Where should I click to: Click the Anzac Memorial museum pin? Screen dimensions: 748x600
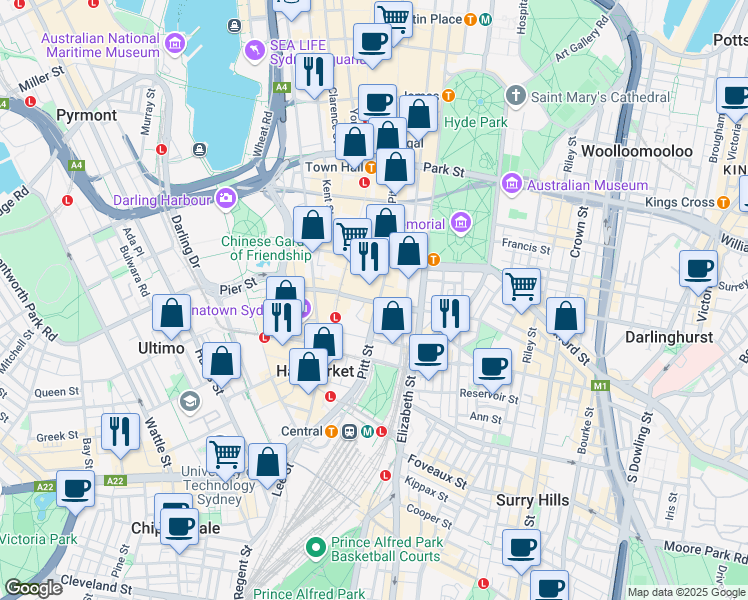pos(461,223)
